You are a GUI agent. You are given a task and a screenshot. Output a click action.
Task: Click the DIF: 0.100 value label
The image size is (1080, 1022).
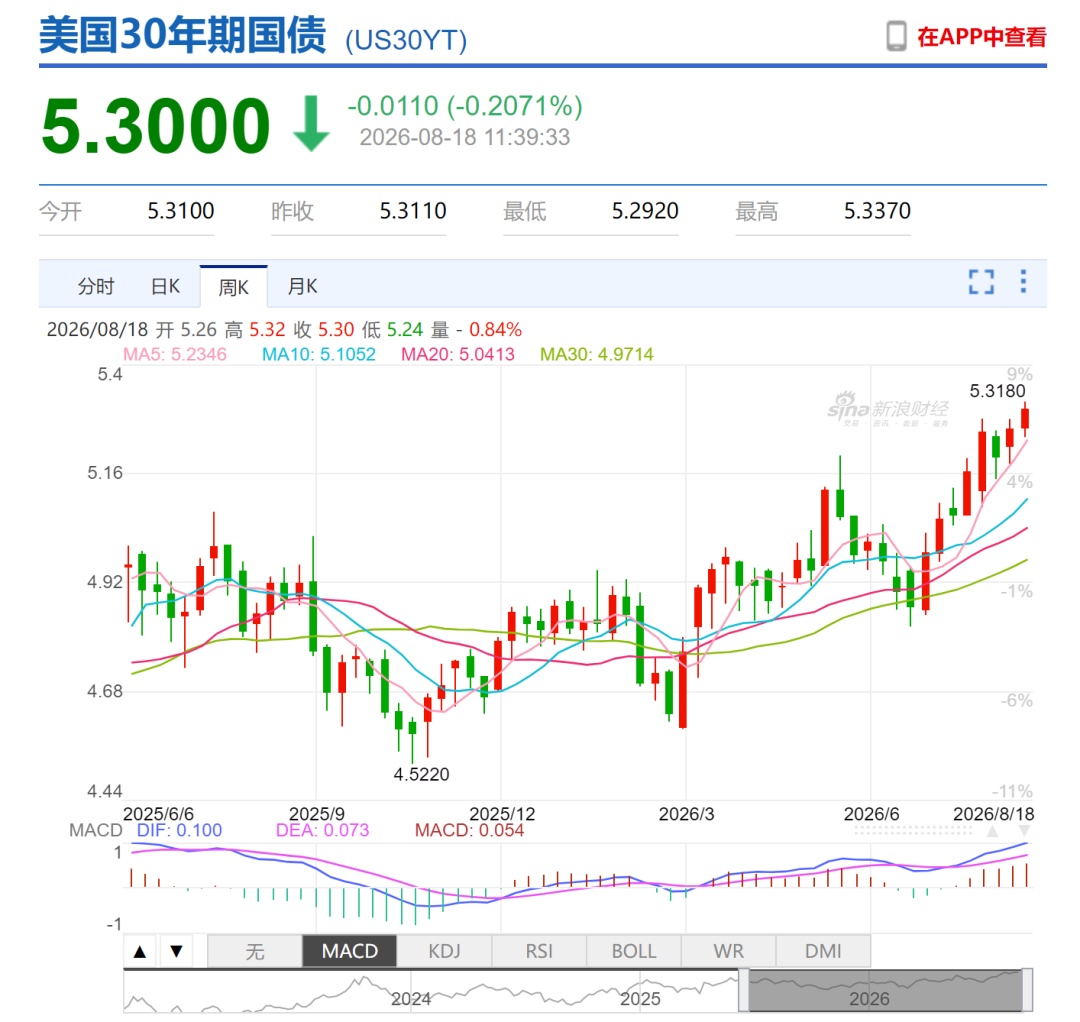click(179, 830)
